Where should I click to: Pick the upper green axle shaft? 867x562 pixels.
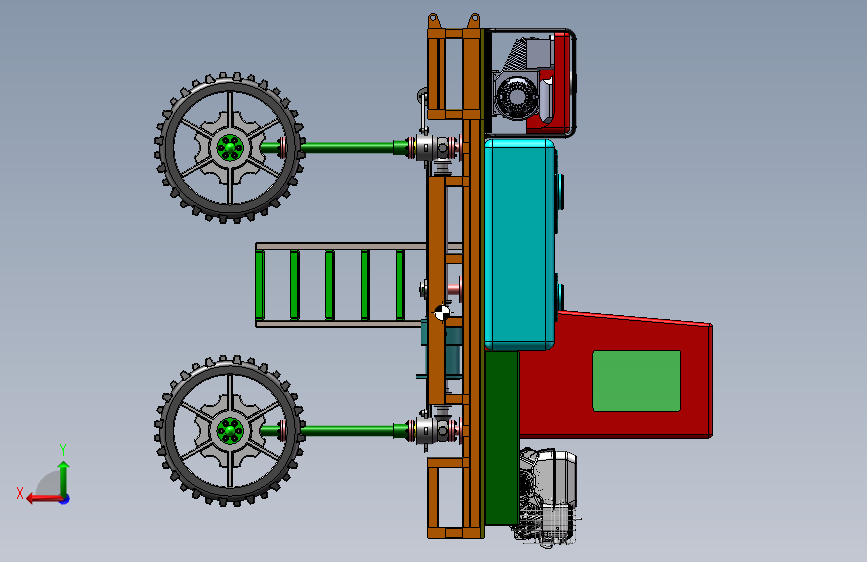pos(346,148)
